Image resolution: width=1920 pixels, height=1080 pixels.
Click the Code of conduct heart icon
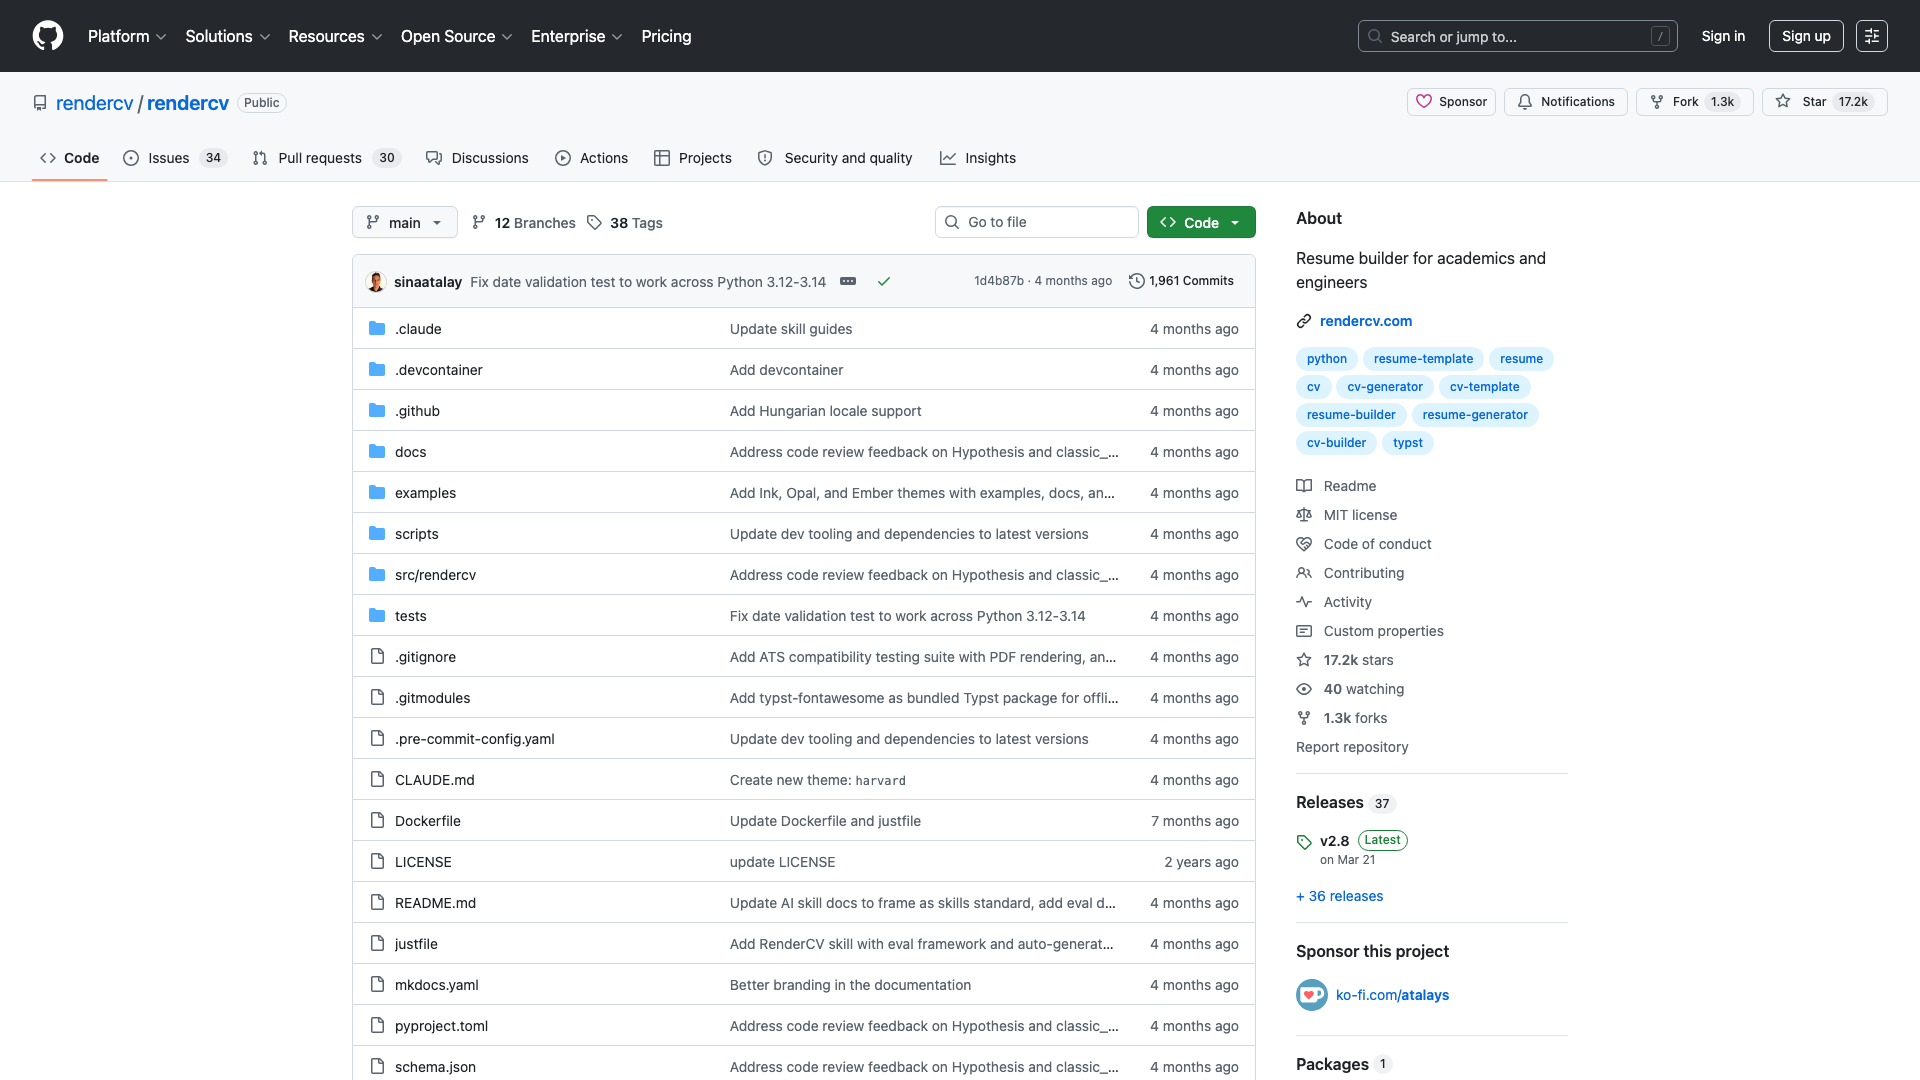pyautogui.click(x=1304, y=544)
